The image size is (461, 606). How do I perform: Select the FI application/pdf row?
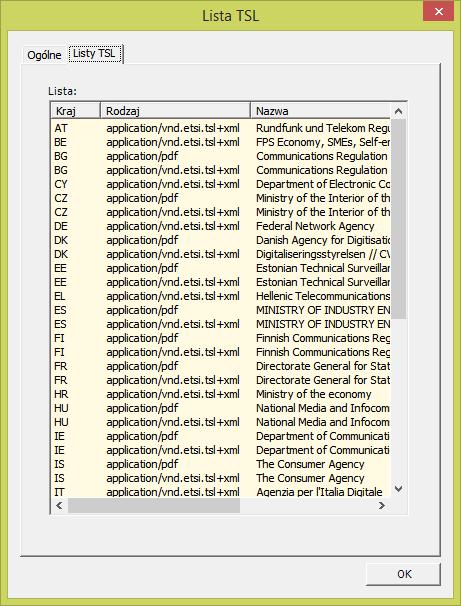pos(221,338)
